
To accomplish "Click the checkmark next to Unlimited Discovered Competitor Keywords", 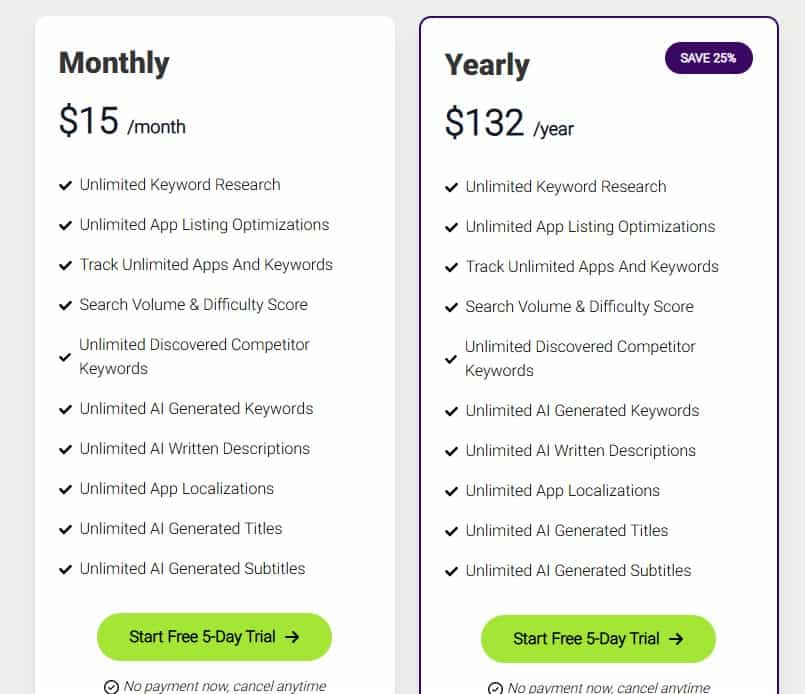I will [66, 358].
